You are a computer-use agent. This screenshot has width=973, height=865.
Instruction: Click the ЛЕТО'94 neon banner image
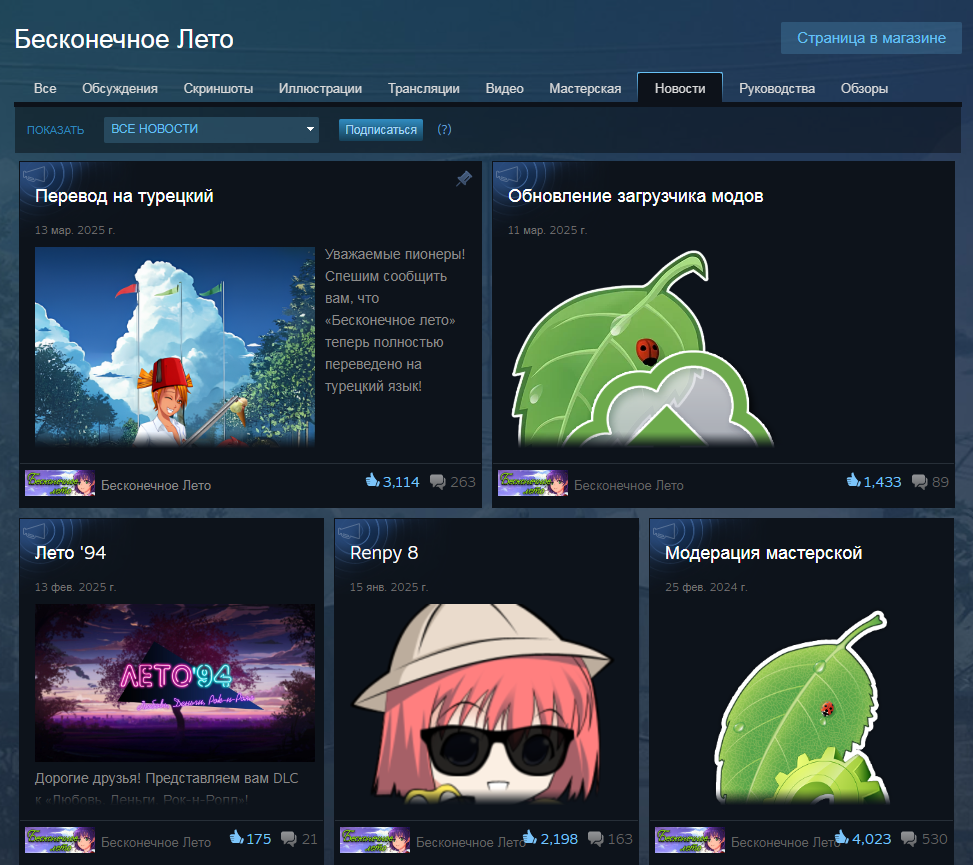point(175,683)
